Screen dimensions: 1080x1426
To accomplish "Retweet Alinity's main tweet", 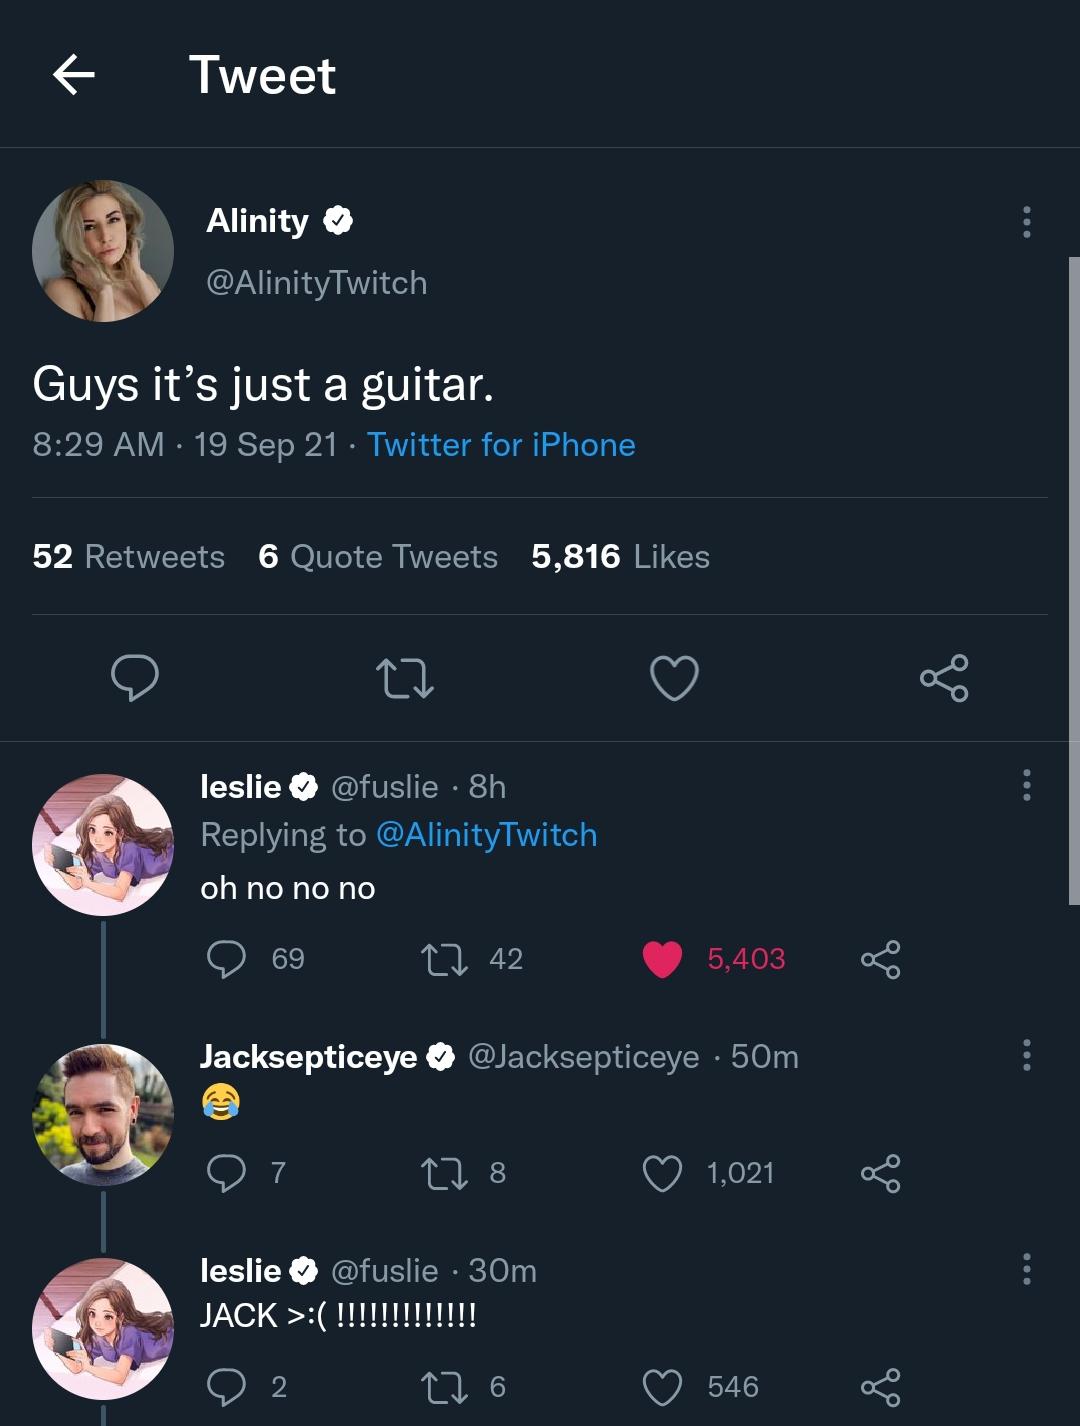I will pyautogui.click(x=404, y=678).
